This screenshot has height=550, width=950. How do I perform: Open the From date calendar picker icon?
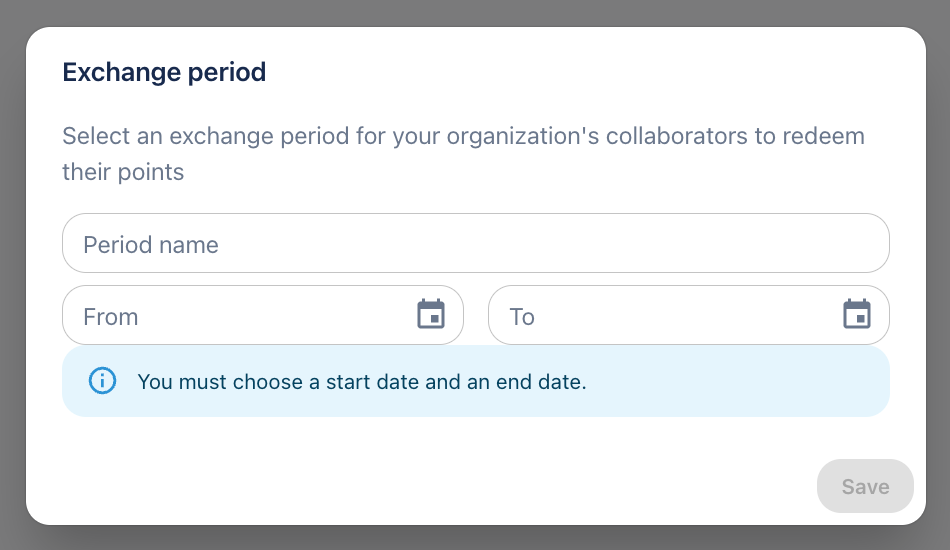tap(431, 315)
